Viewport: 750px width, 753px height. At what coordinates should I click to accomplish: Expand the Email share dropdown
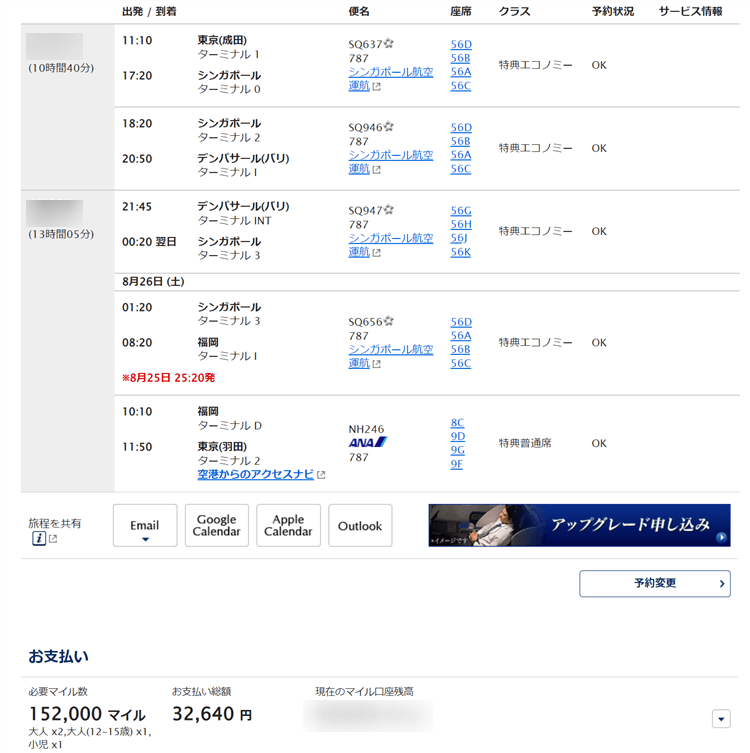coord(145,526)
